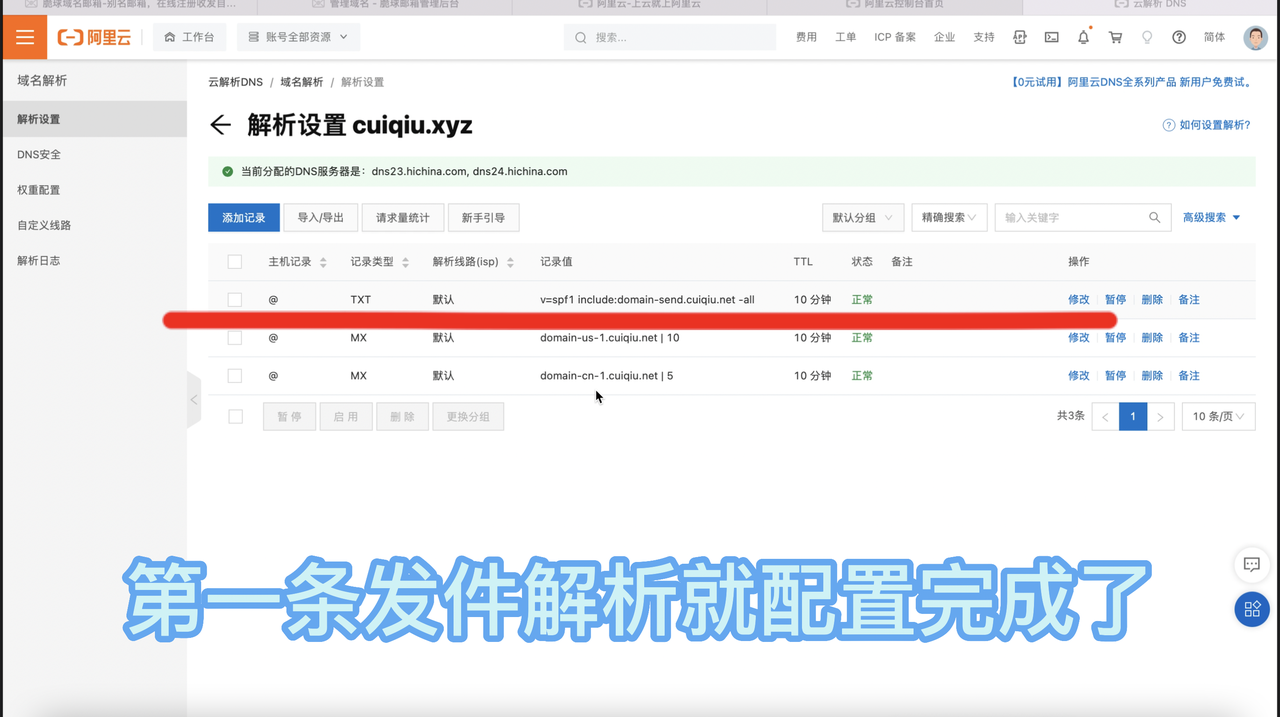Click 修改 for the TXT record
1280x717 pixels.
coord(1079,300)
